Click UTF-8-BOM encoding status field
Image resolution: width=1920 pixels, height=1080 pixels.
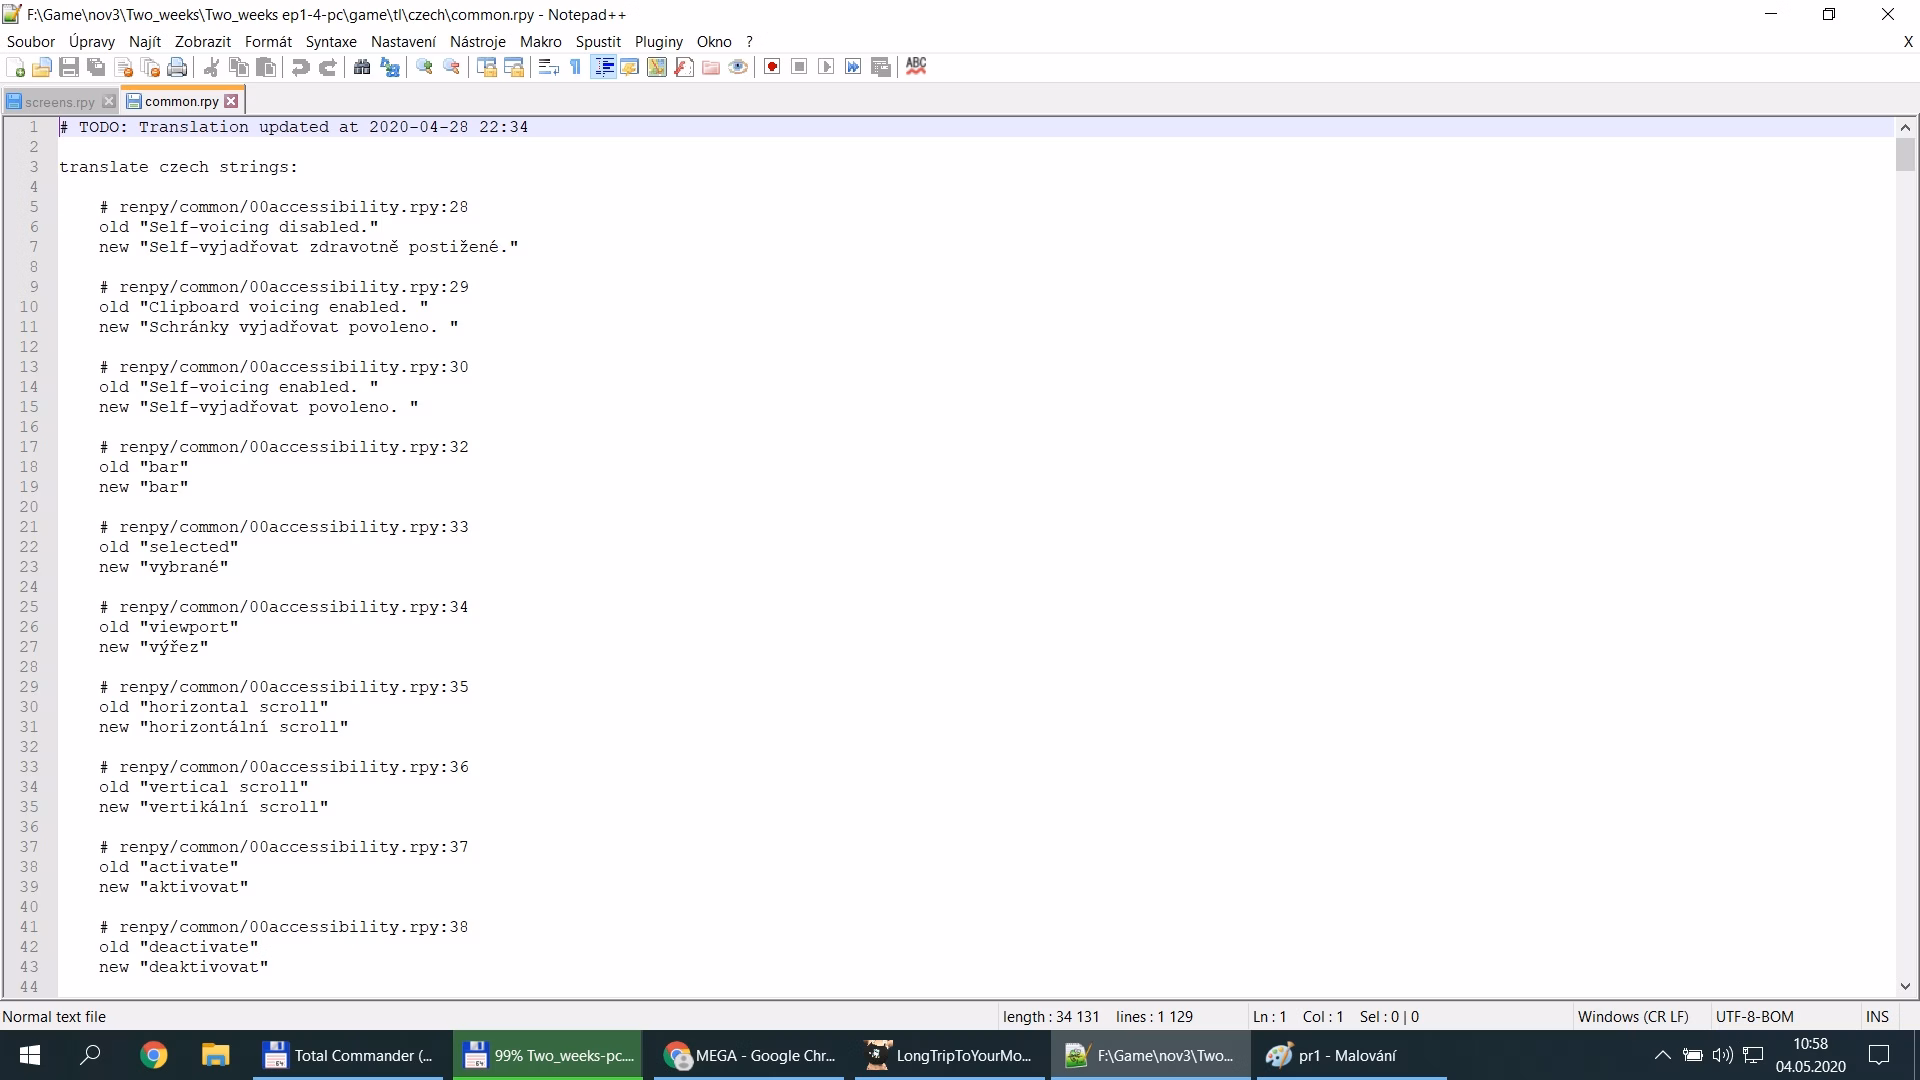tap(1754, 1016)
